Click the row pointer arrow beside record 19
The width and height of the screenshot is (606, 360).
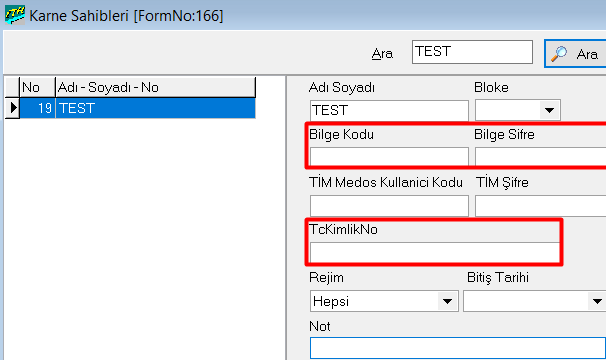[13, 108]
